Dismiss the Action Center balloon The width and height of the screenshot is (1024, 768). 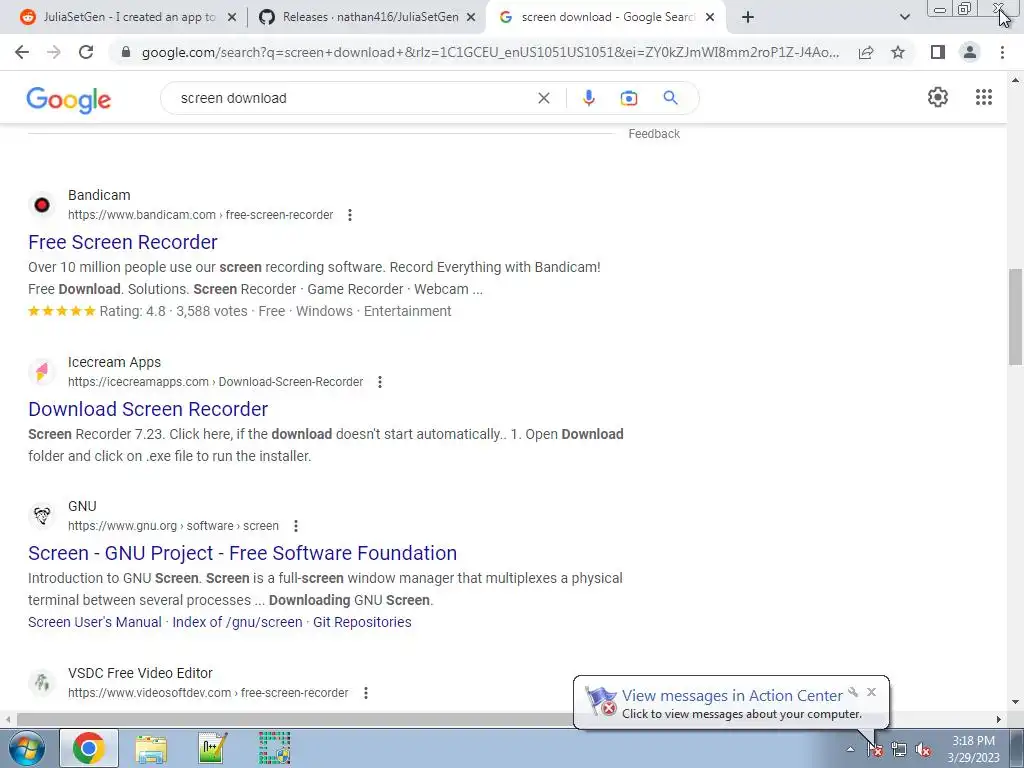871,692
